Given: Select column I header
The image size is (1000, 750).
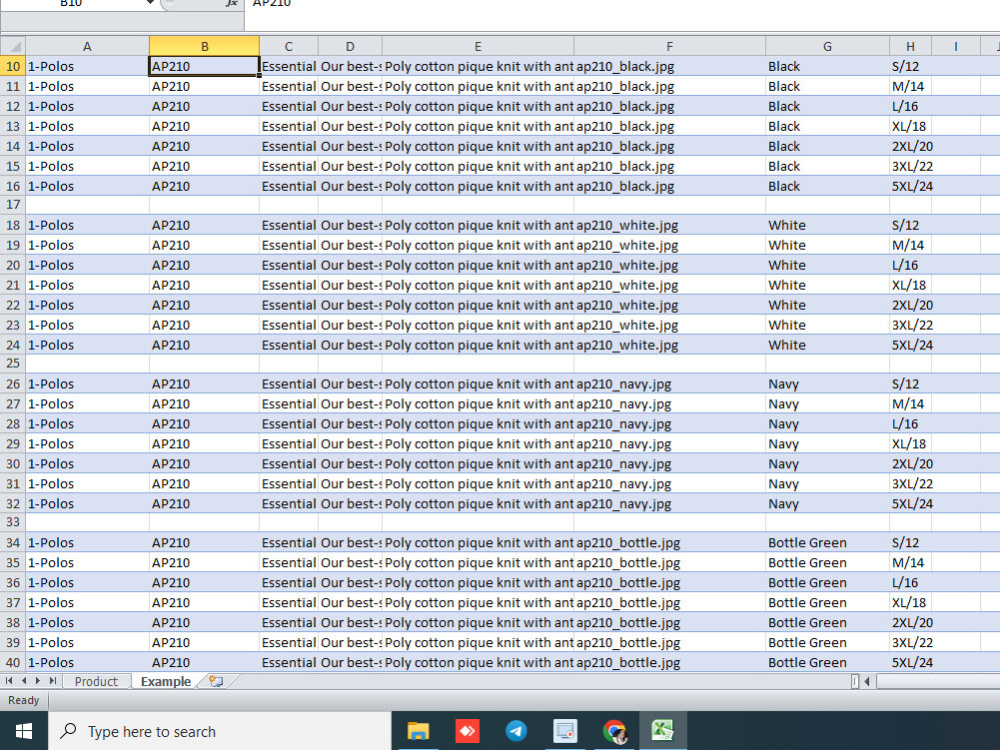Looking at the screenshot, I should tap(955, 47).
